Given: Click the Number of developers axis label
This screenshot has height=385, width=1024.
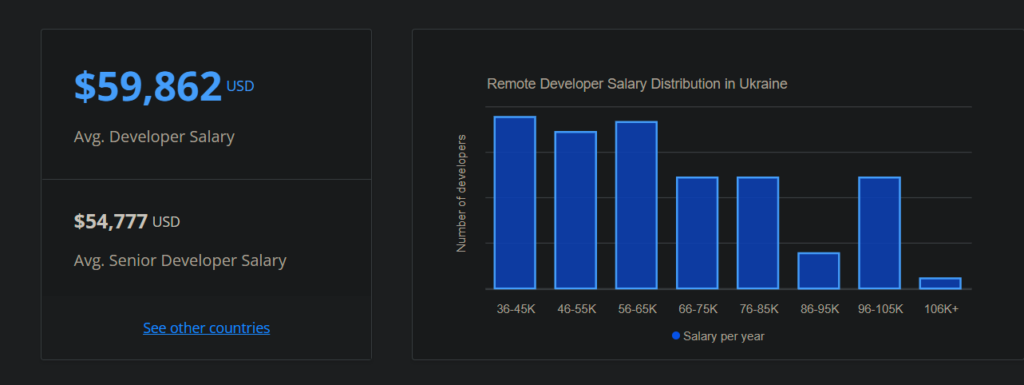Looking at the screenshot, I should (x=461, y=193).
